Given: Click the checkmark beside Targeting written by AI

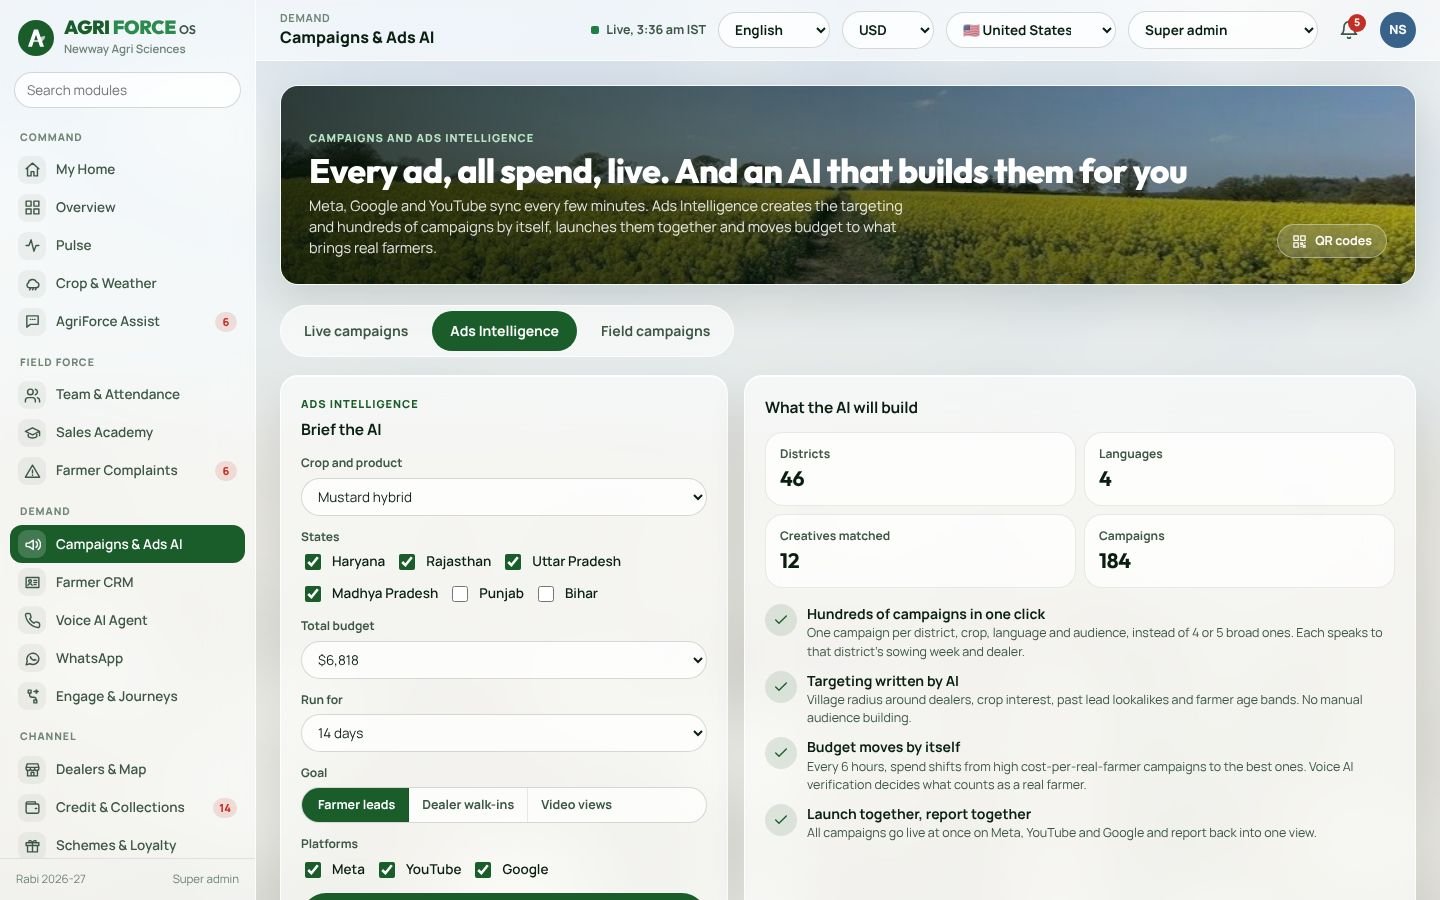Looking at the screenshot, I should [780, 687].
